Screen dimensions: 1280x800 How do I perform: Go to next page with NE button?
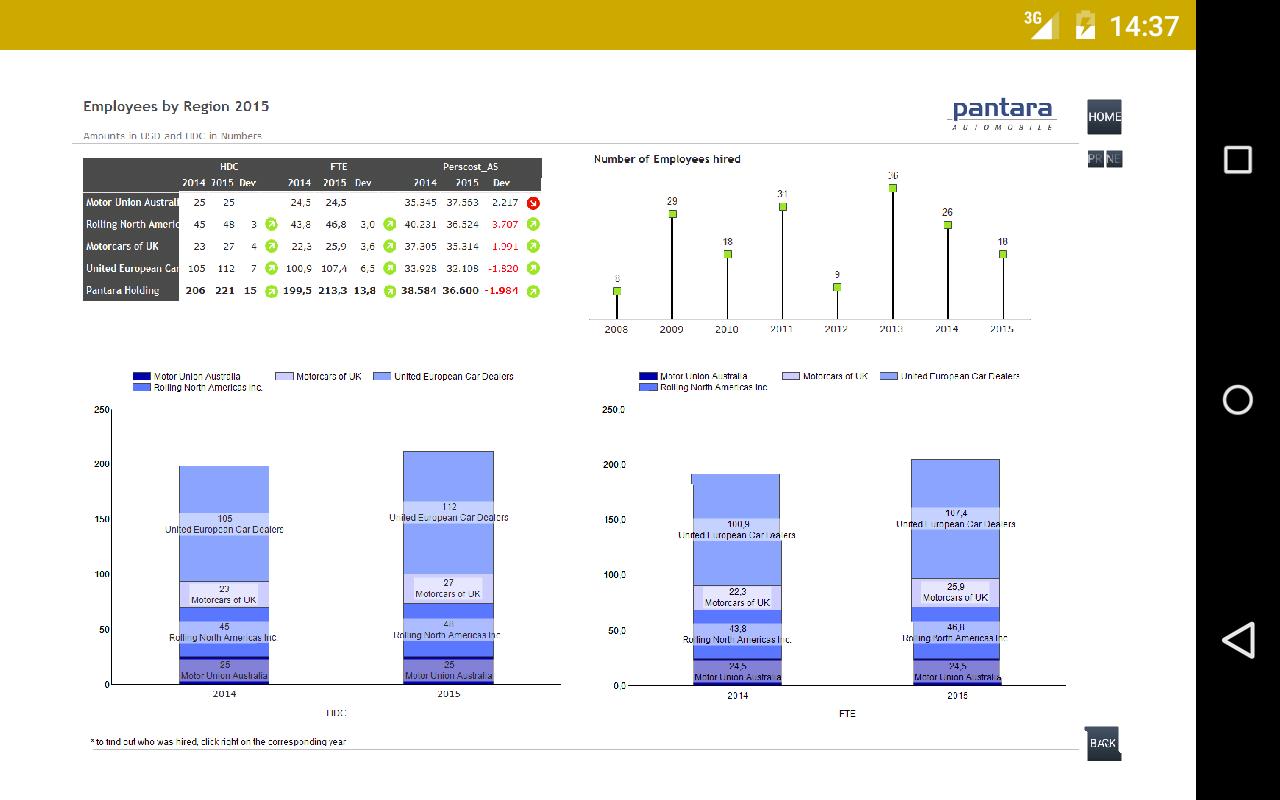1114,159
